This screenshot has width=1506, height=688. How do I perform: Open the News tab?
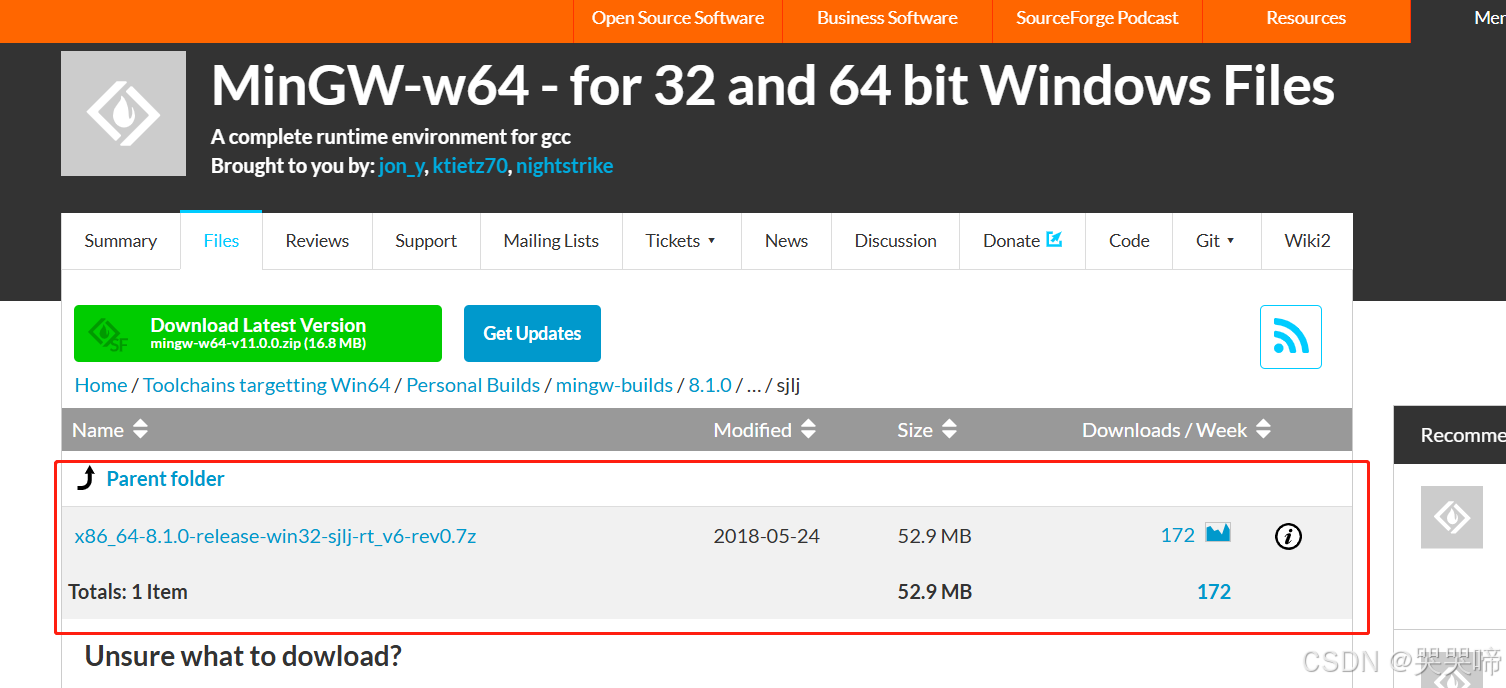point(786,241)
